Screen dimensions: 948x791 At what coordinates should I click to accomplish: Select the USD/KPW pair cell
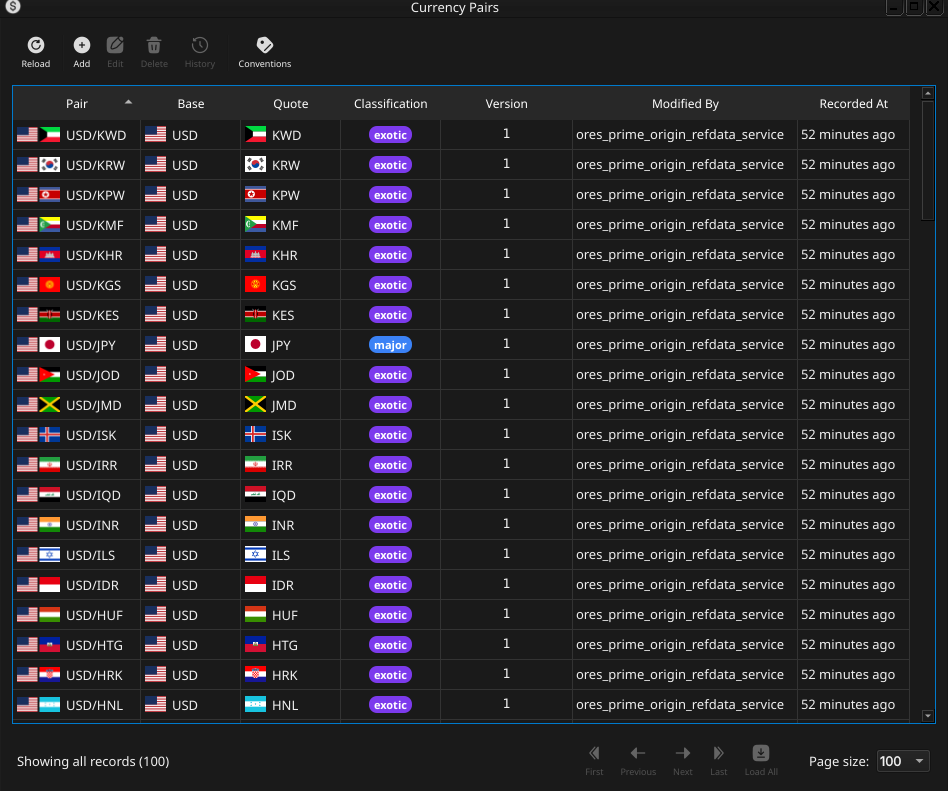coord(77,195)
